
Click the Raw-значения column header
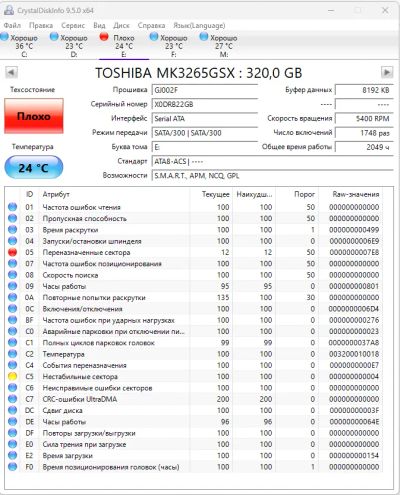[356, 194]
